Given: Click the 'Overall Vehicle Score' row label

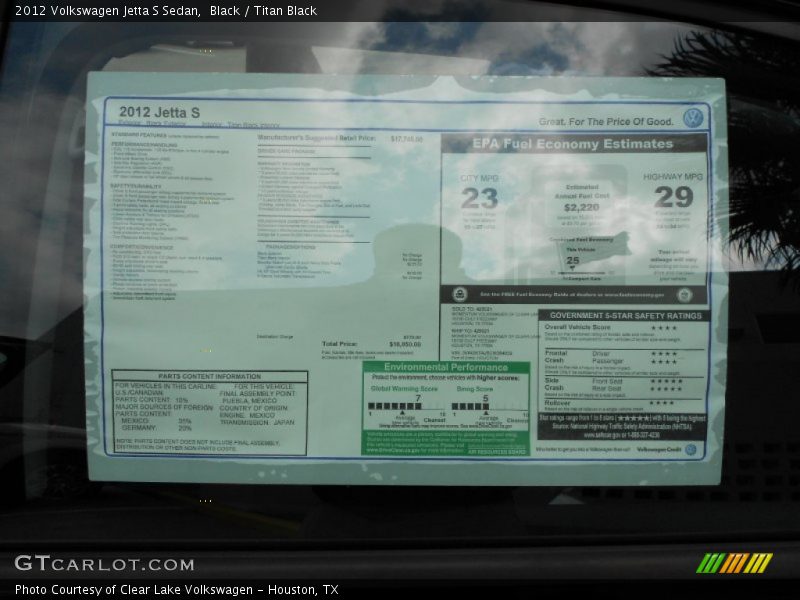Looking at the screenshot, I should [577, 327].
